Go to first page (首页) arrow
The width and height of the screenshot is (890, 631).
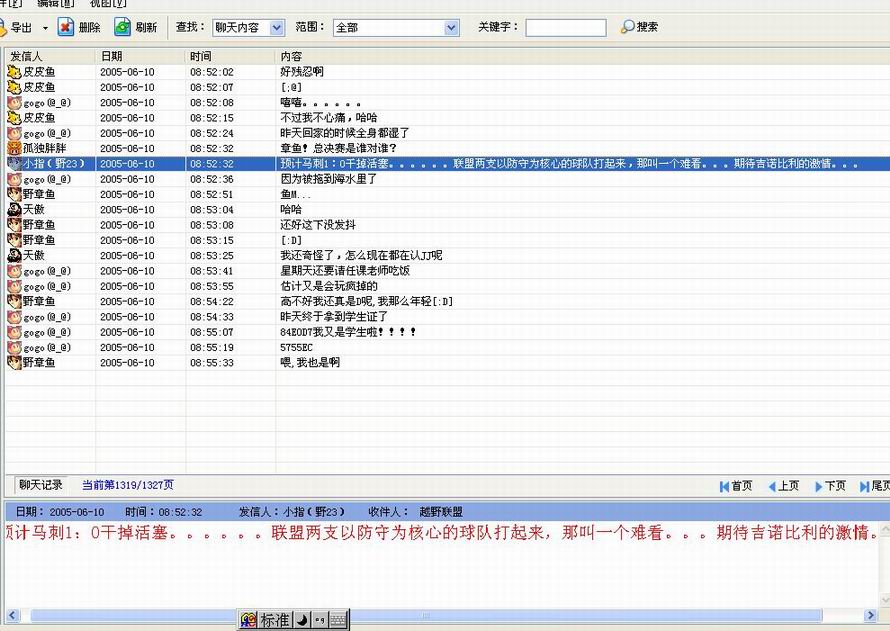[724, 486]
